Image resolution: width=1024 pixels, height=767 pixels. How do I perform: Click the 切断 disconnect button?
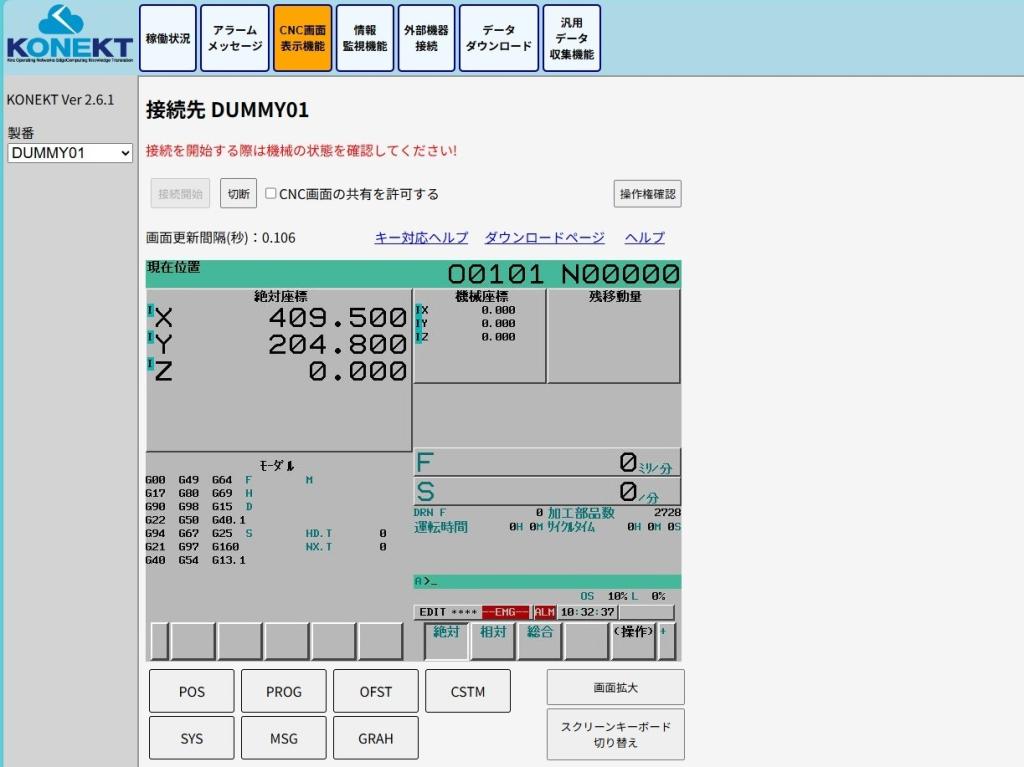tap(238, 194)
